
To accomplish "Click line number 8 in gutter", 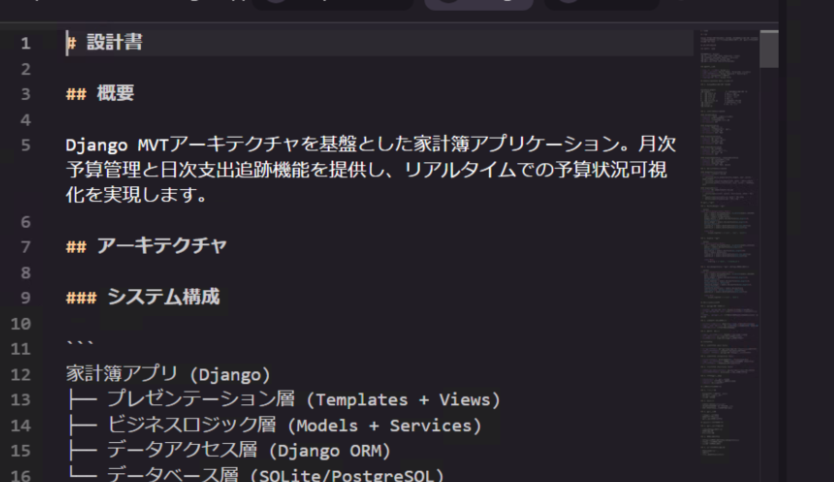I will pyautogui.click(x=26, y=272).
